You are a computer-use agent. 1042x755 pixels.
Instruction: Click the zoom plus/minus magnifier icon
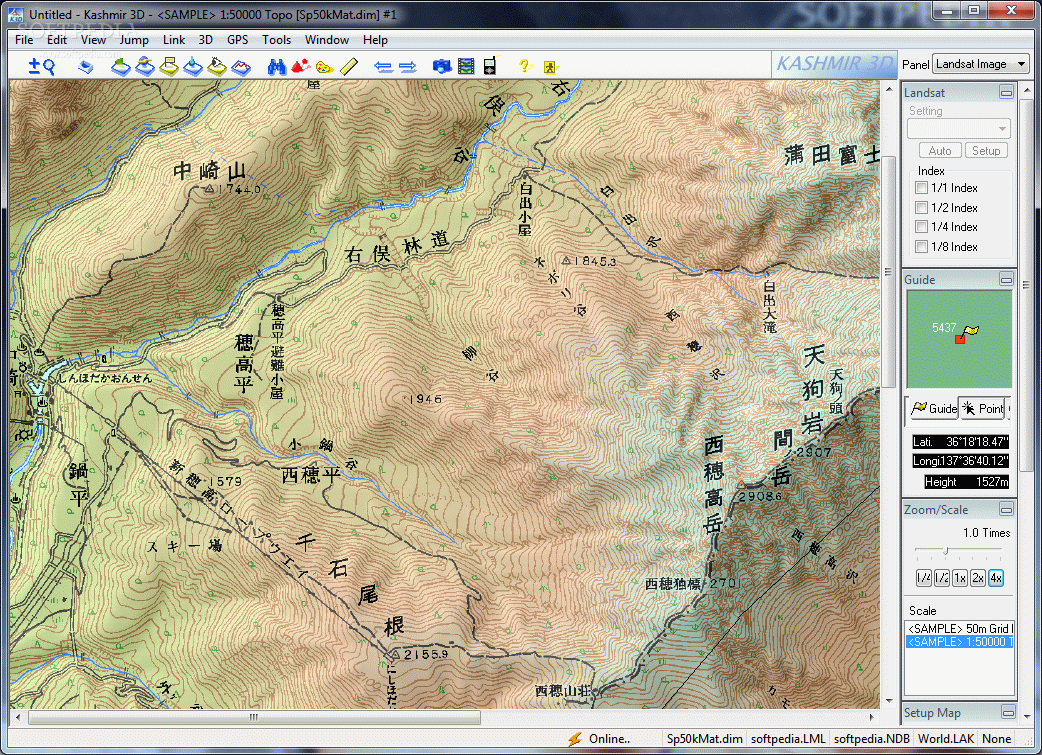coord(41,66)
